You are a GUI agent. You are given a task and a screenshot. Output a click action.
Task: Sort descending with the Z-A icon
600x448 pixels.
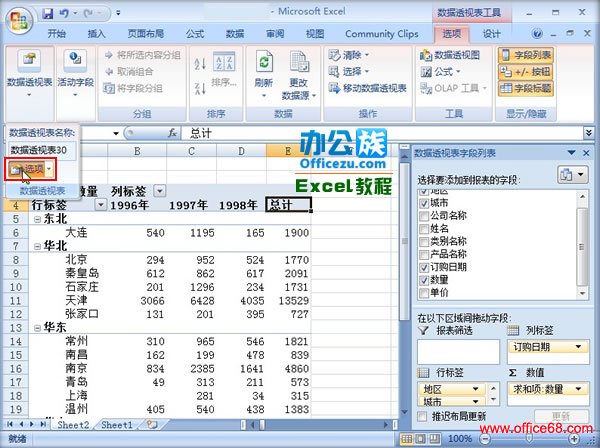[200, 88]
